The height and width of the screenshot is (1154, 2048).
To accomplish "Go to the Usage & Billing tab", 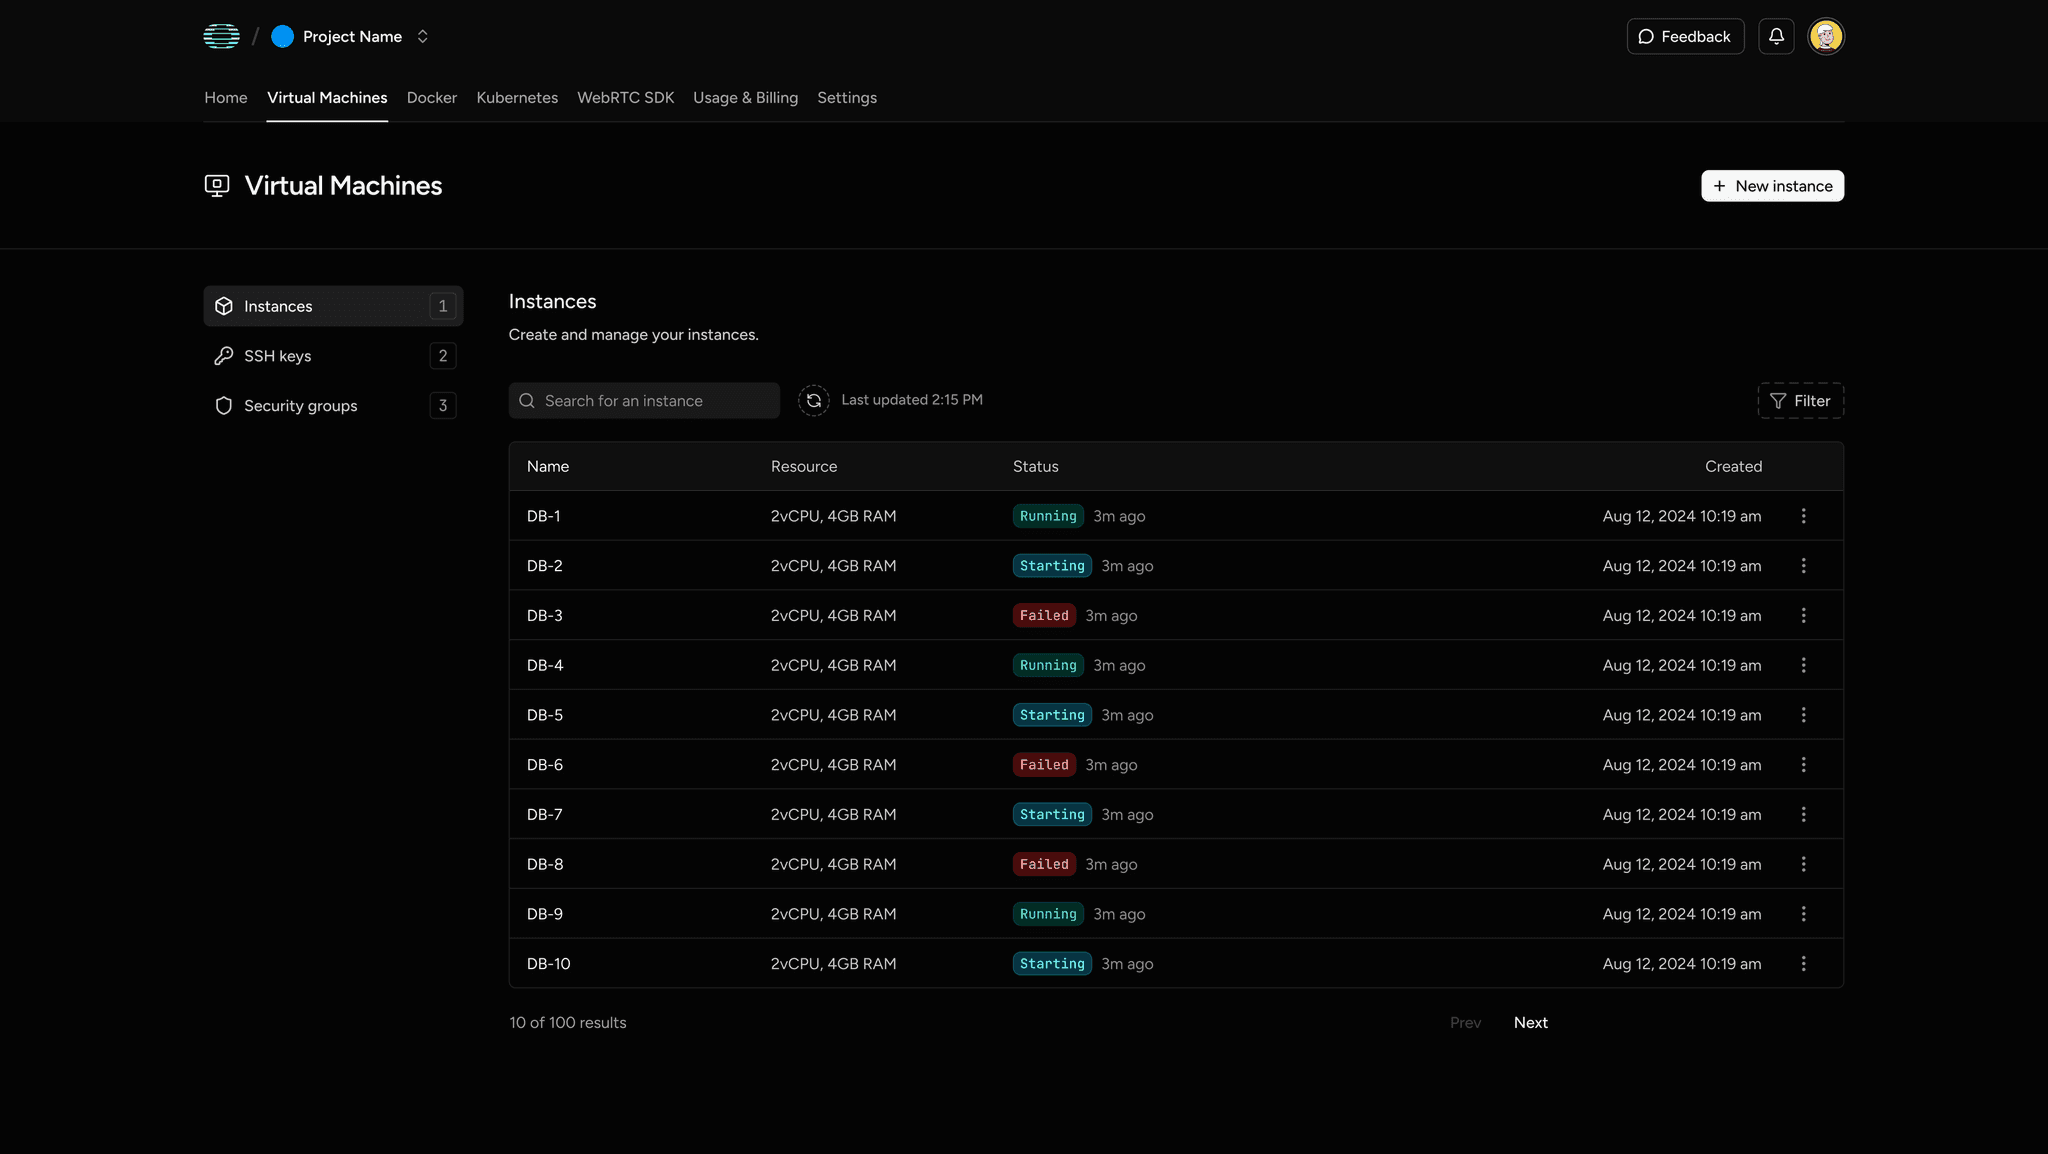I will coord(745,98).
